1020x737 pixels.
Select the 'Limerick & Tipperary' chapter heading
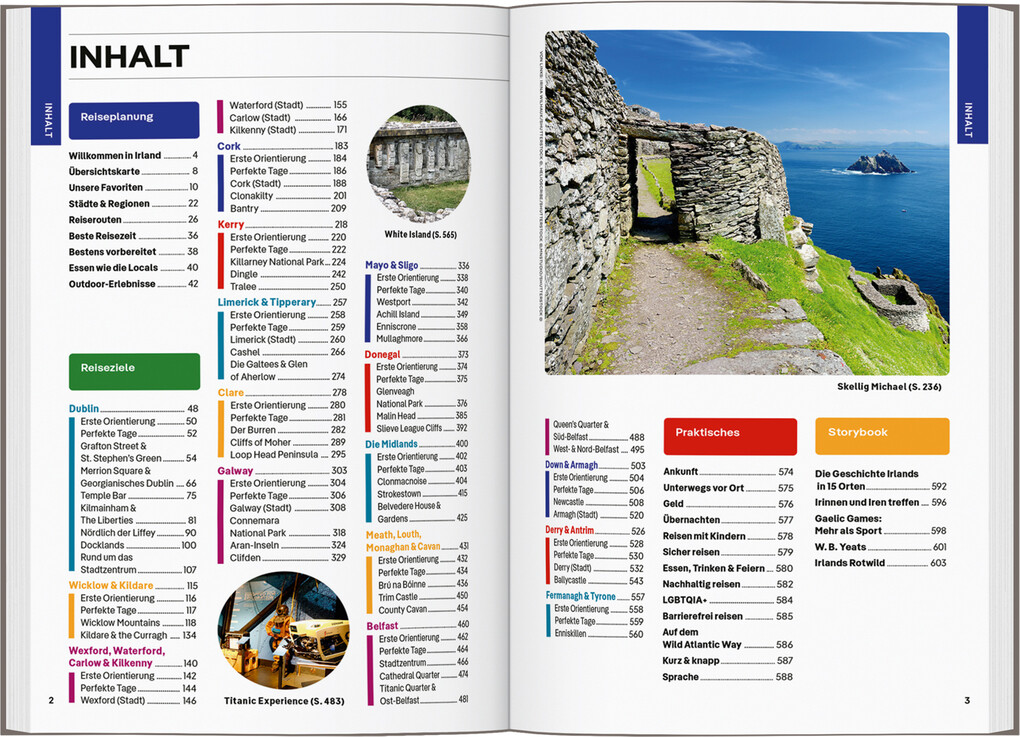pos(282,302)
